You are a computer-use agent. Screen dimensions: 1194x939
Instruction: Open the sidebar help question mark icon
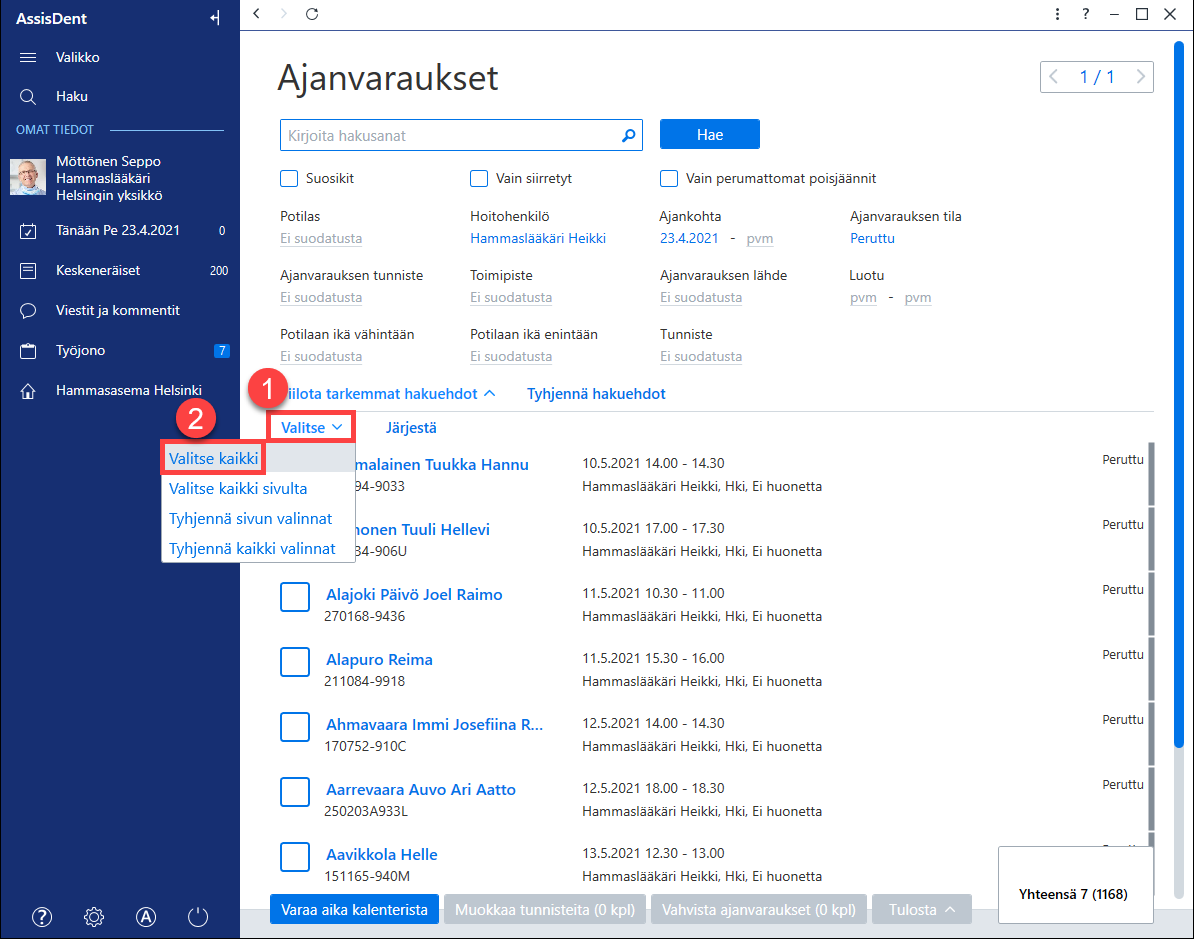coord(42,917)
